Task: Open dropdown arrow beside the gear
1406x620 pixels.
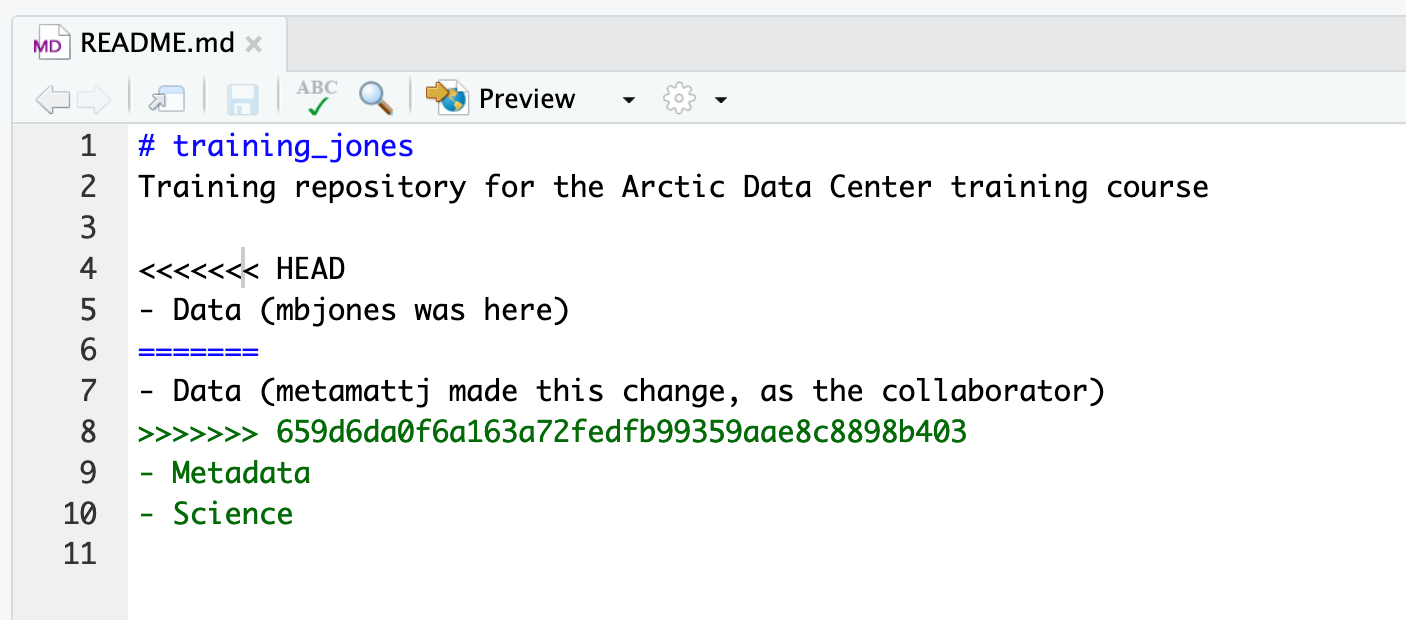Action: pyautogui.click(x=720, y=99)
